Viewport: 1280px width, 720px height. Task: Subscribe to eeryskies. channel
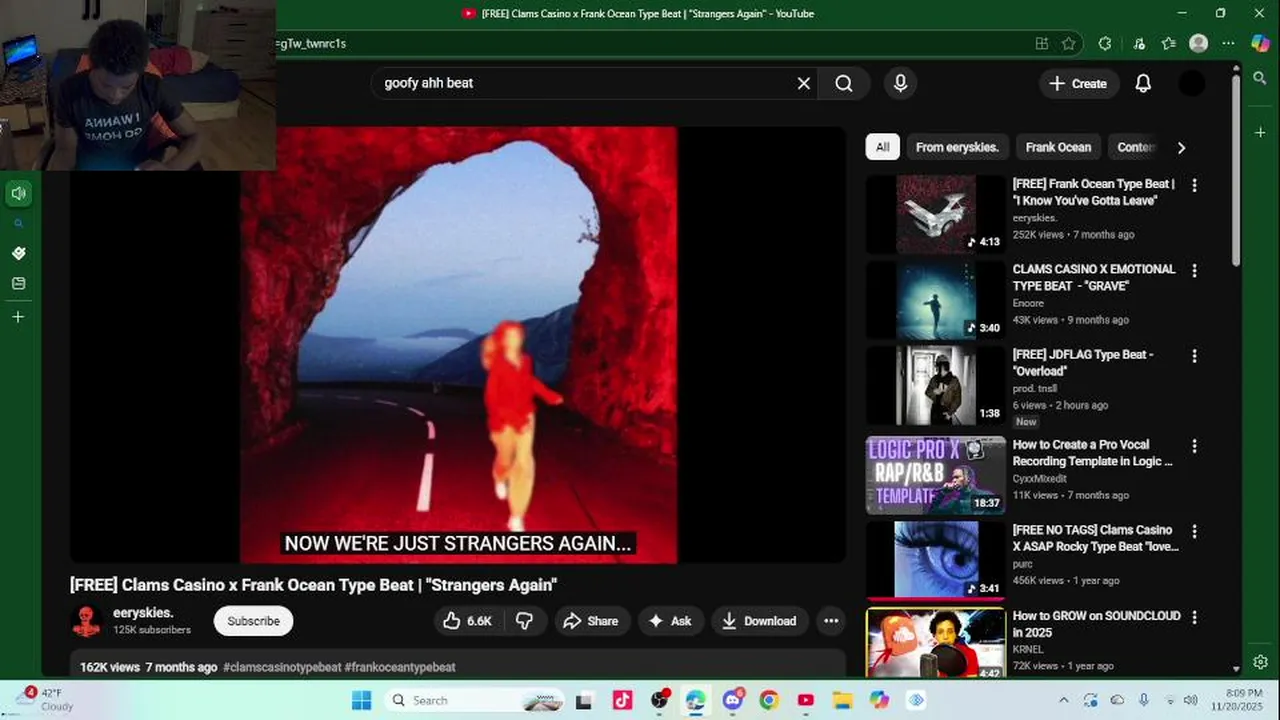(x=253, y=621)
